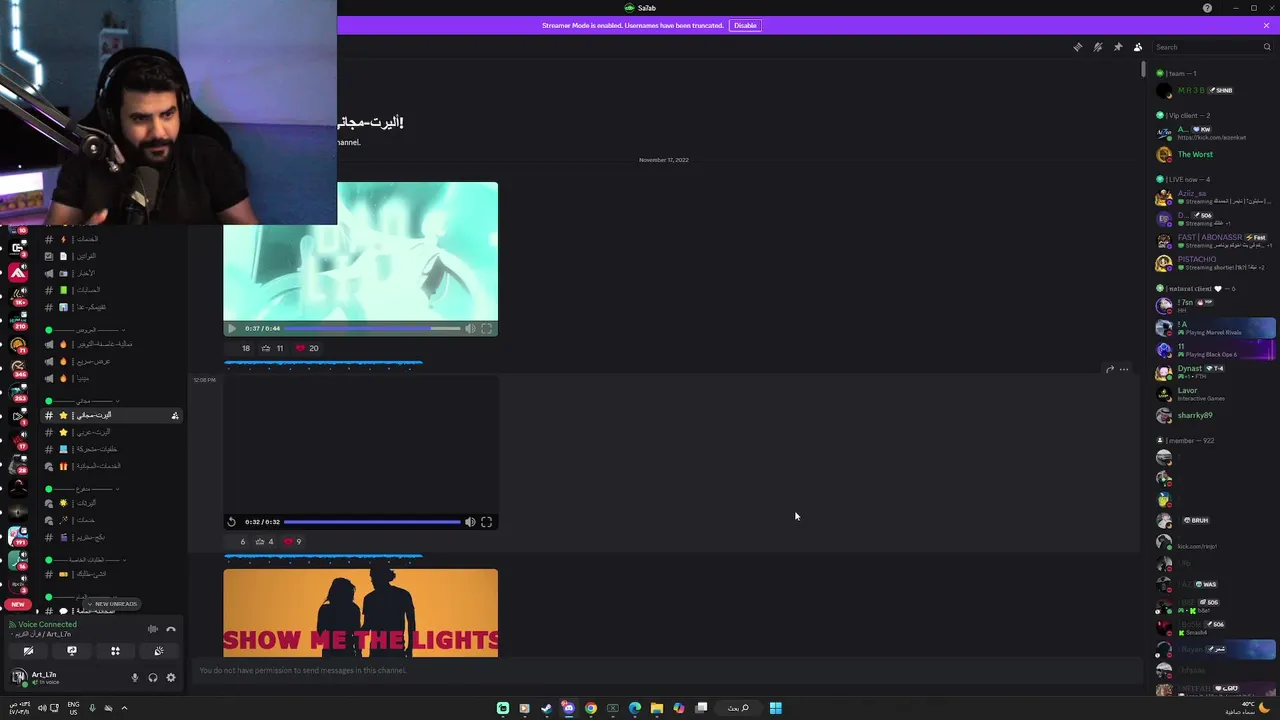Open Google Chrome from the taskbar
Screen dimensions: 1280x720
[x=591, y=708]
